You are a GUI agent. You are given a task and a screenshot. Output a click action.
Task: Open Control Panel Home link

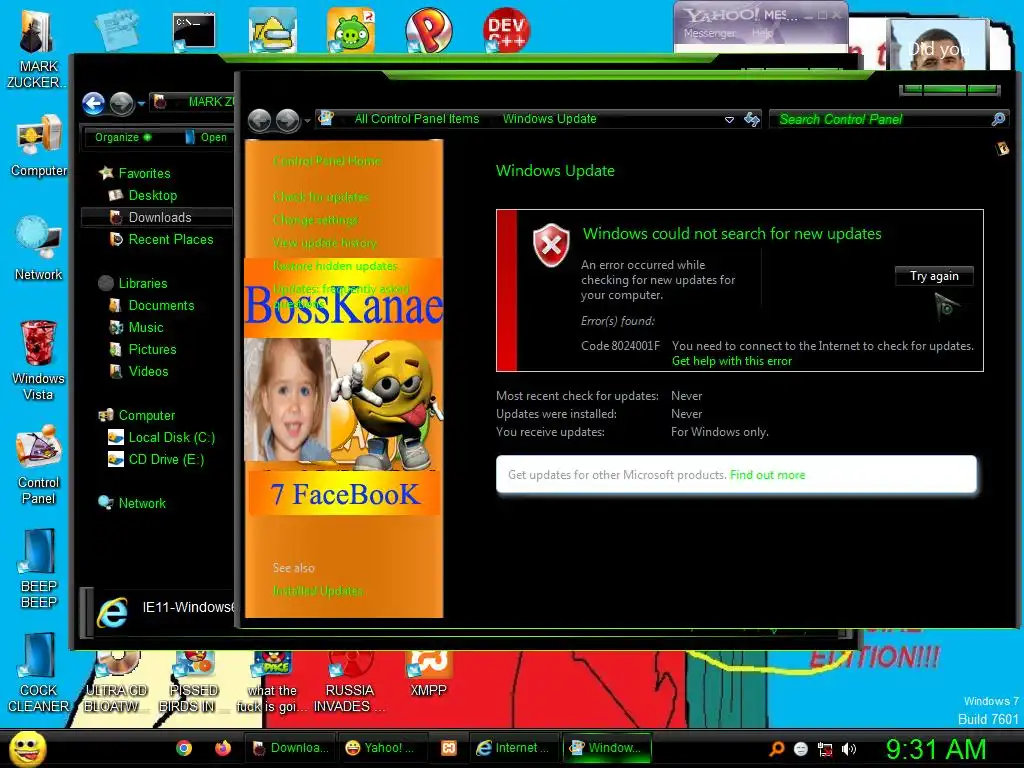click(327, 161)
